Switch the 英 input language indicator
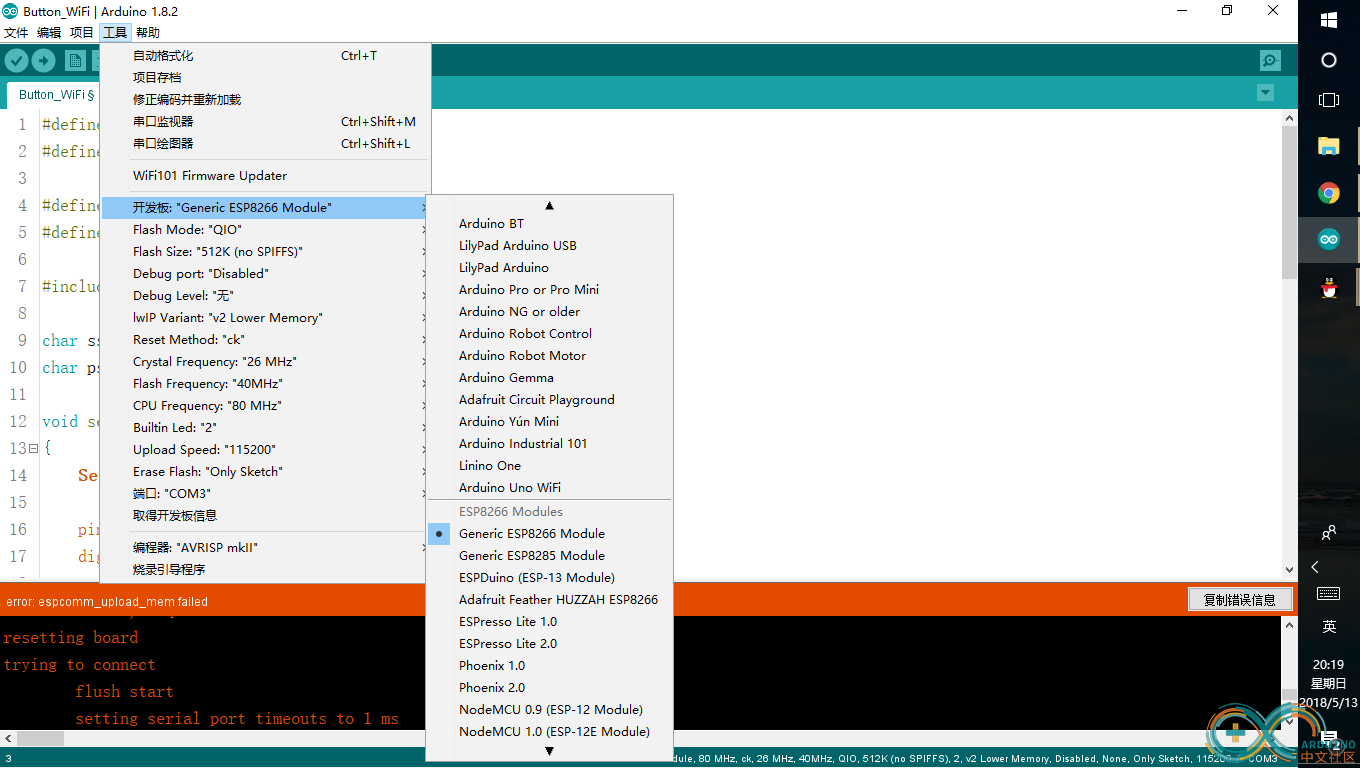Viewport: 1360px width, 768px height. (1329, 627)
